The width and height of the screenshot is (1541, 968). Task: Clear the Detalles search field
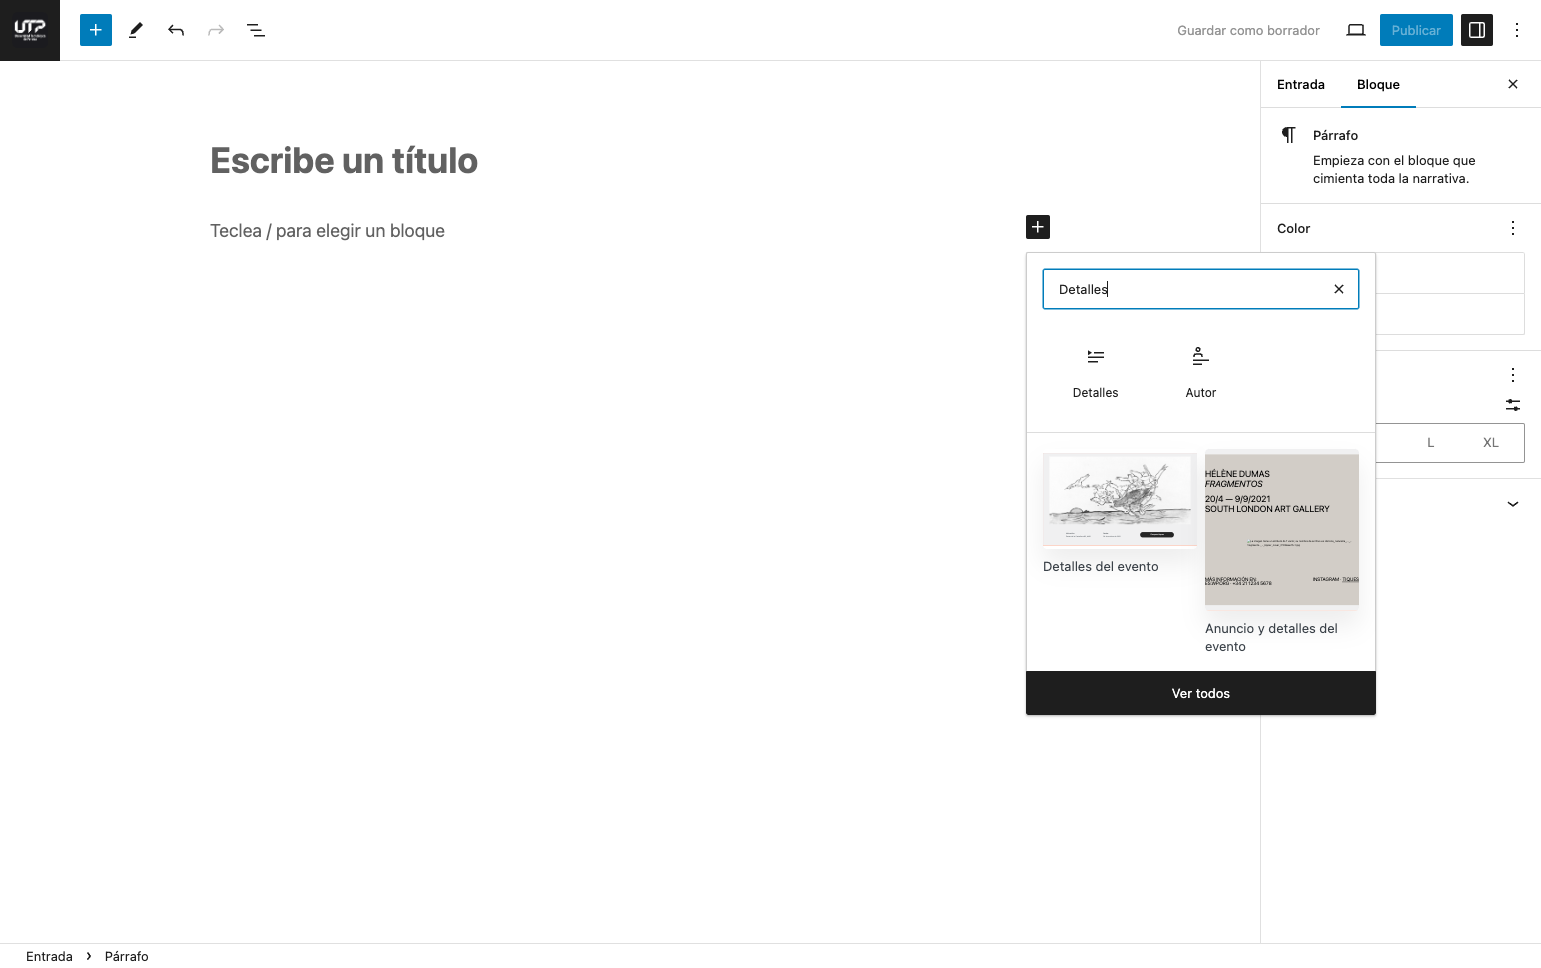click(x=1339, y=289)
